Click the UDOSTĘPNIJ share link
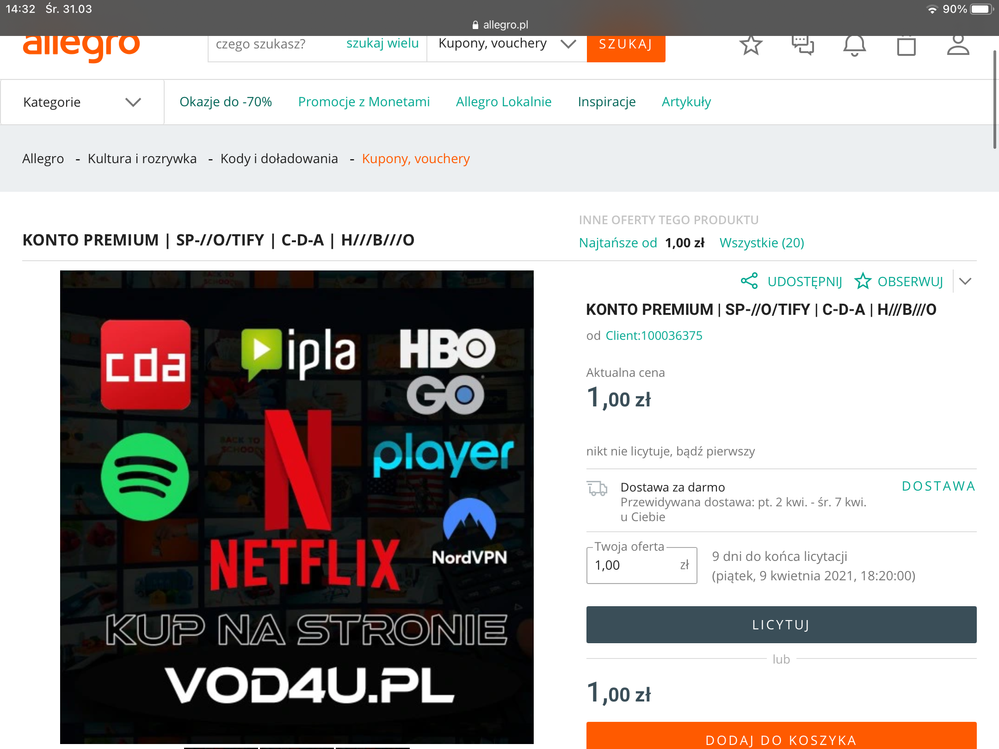This screenshot has width=999, height=749. coord(805,282)
